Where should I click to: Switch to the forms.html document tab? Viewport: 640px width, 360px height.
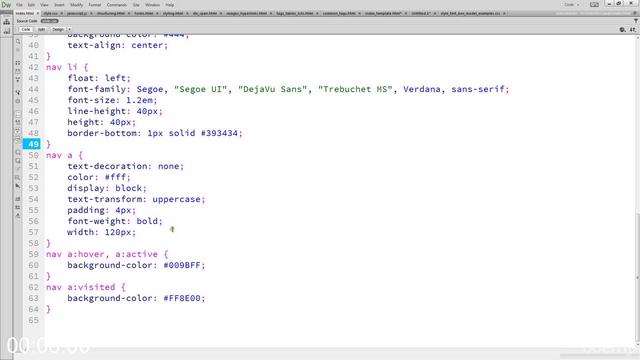tap(144, 13)
